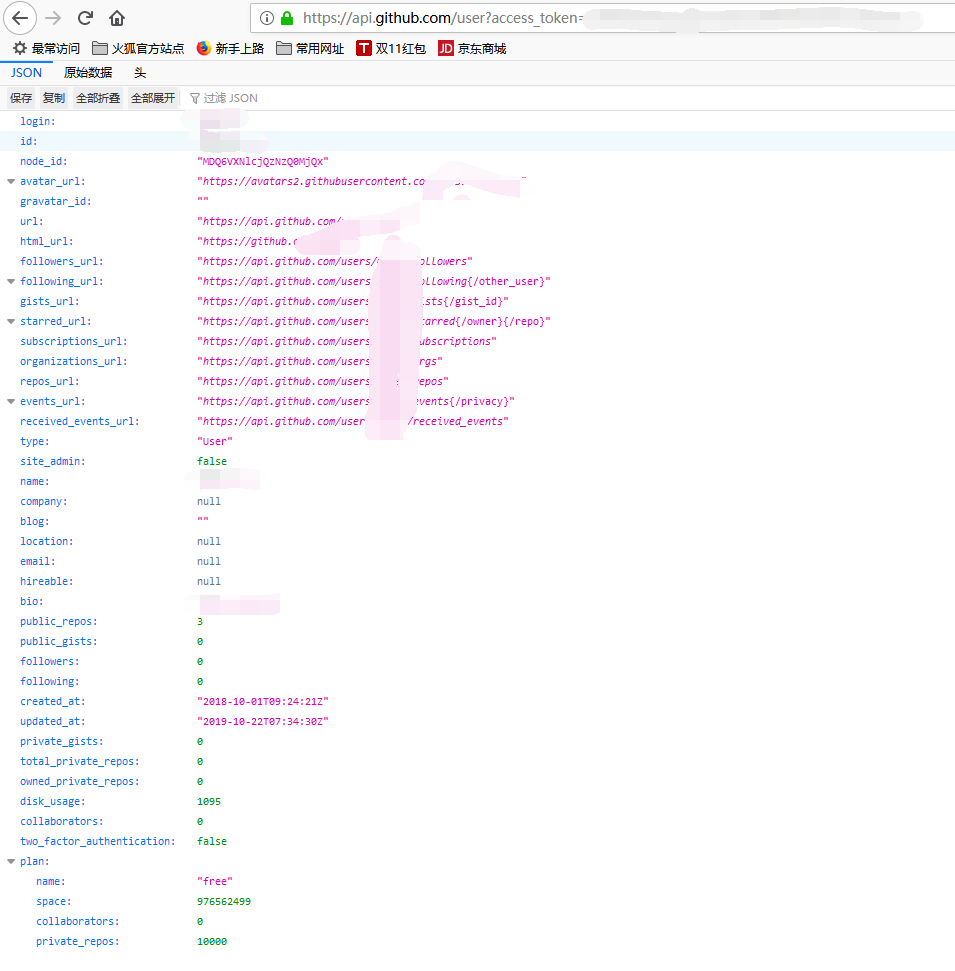Switch to the 头 headers tab

click(140, 72)
